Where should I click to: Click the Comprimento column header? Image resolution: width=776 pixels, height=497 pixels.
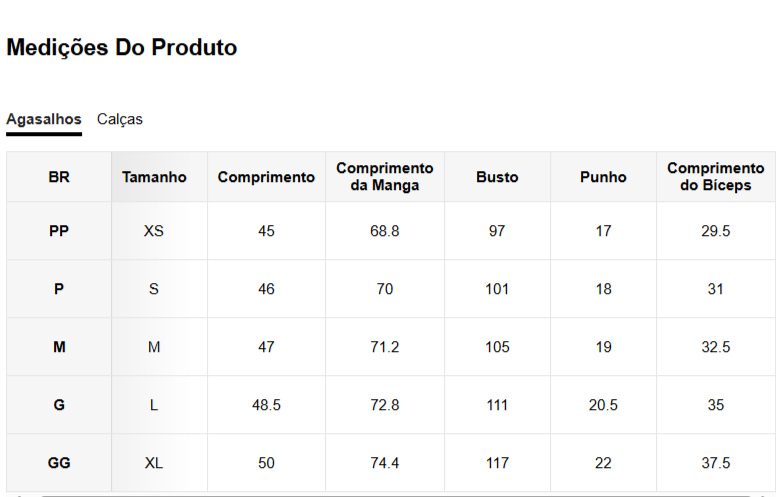tap(266, 177)
